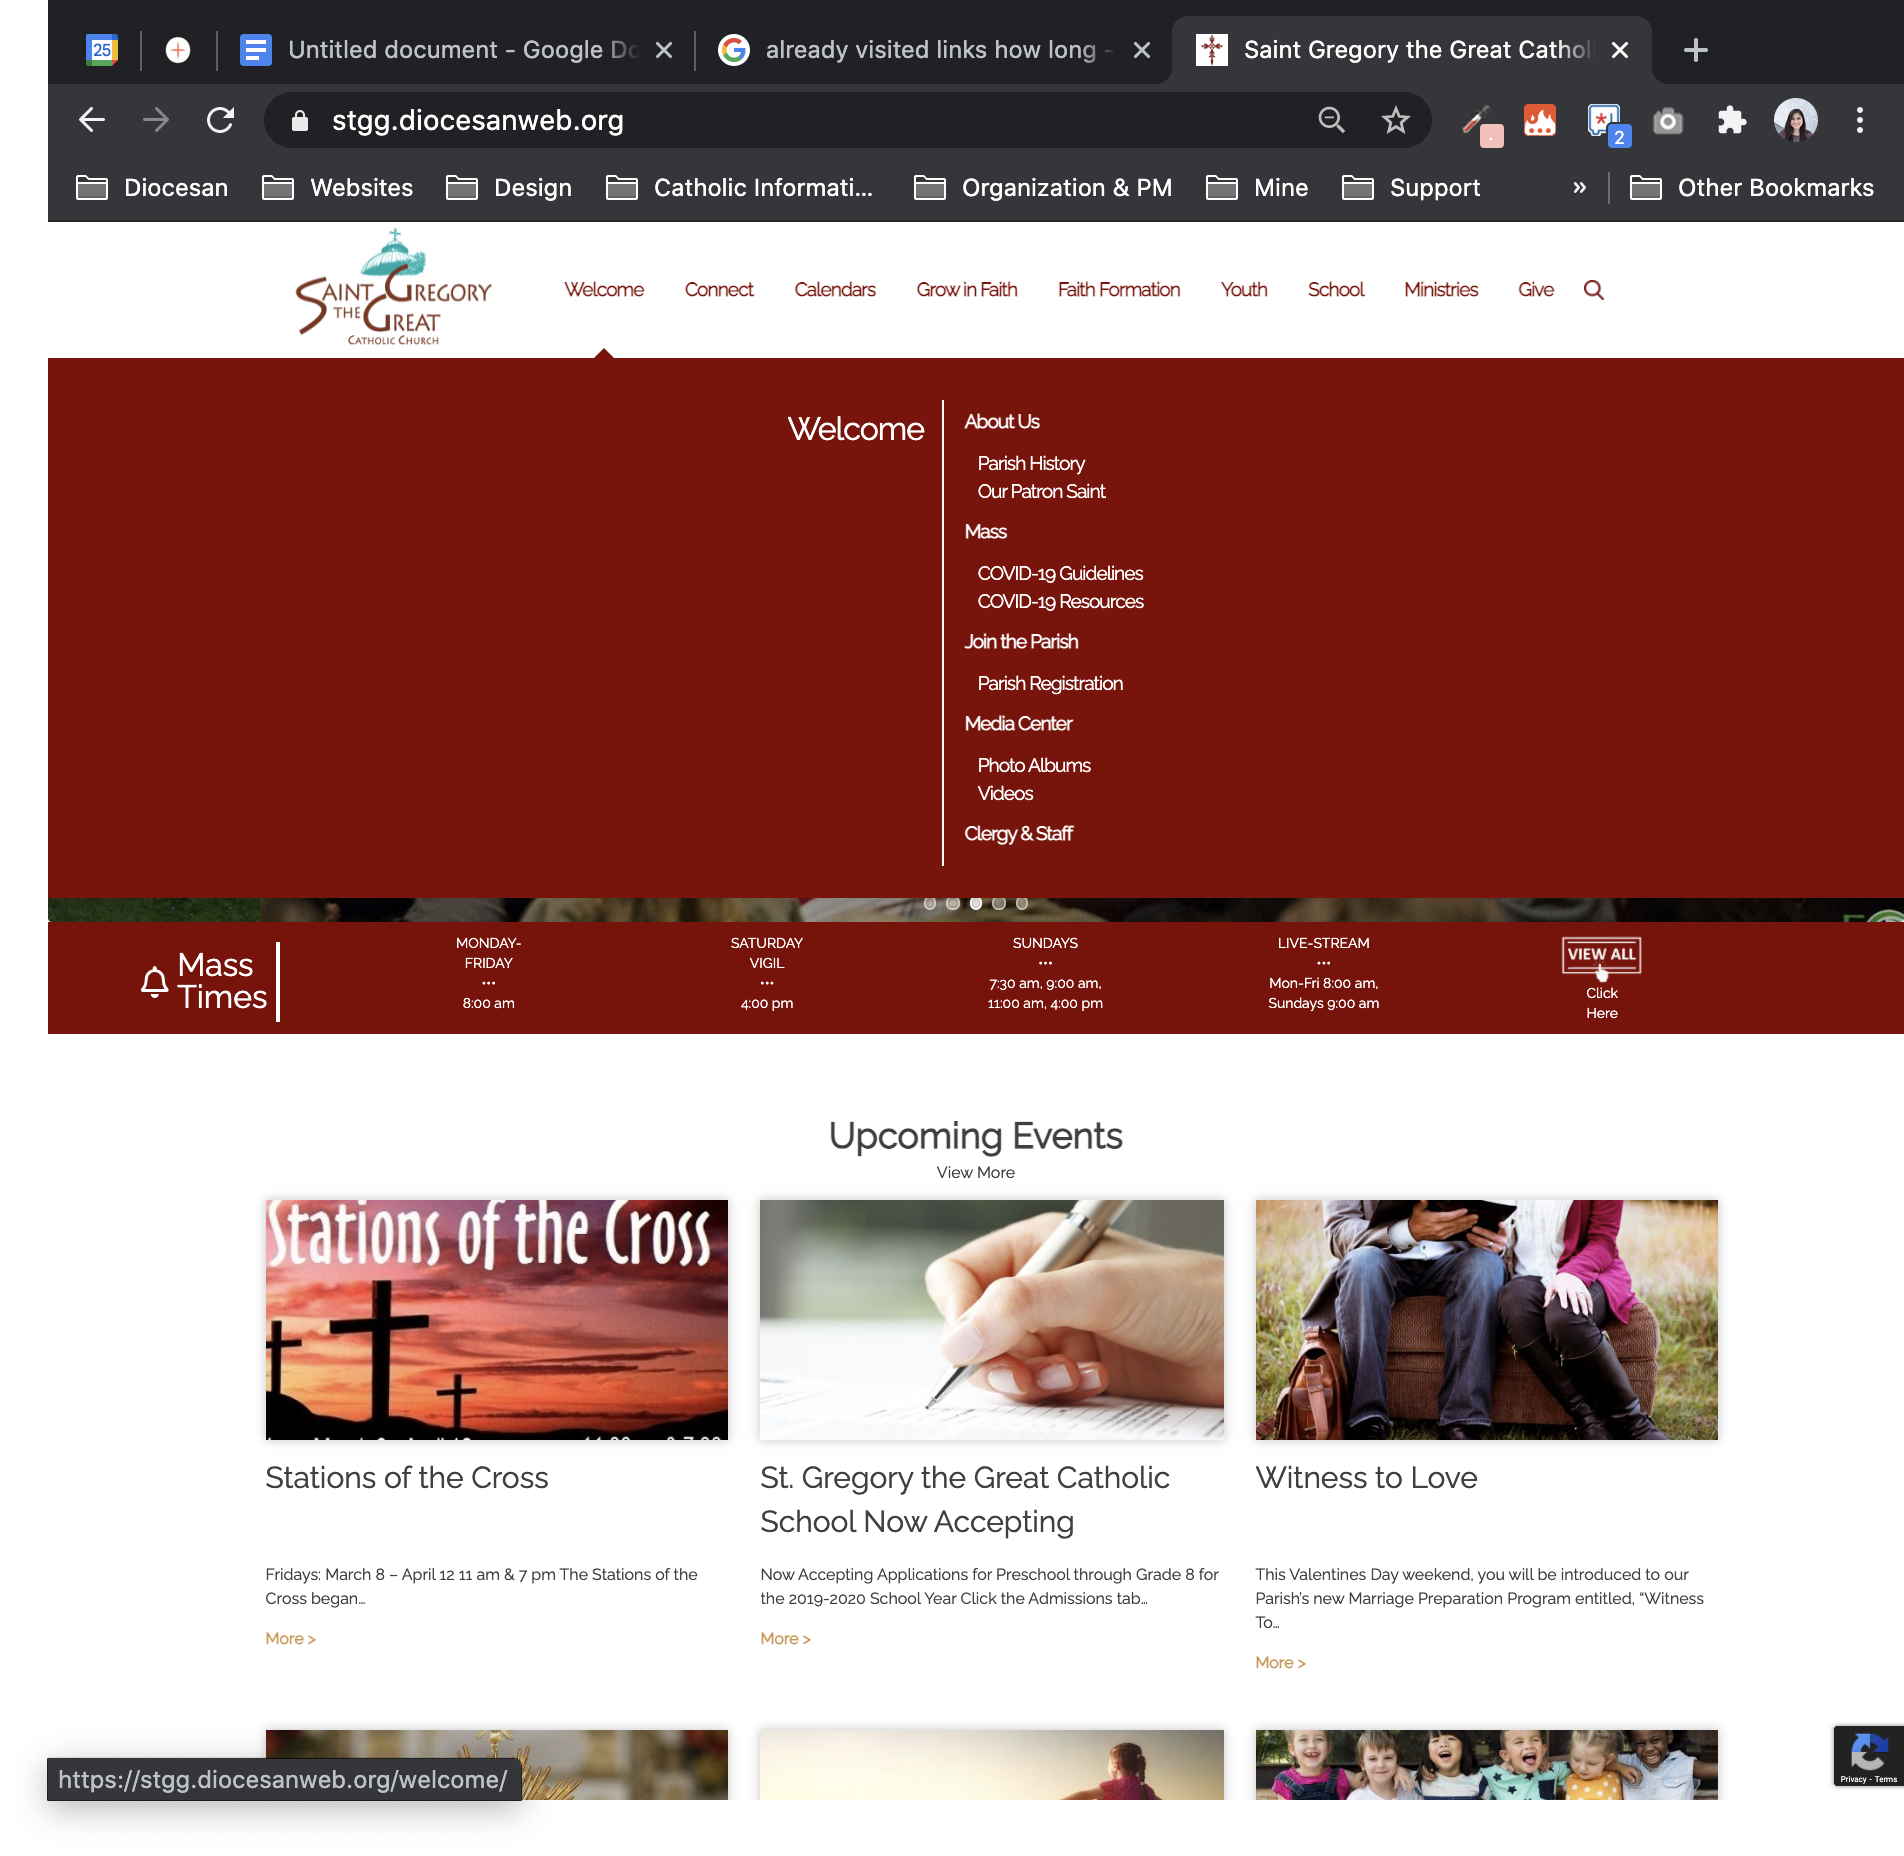Open the Stations of the Cross thumbnail
The width and height of the screenshot is (1904, 1856).
click(496, 1319)
